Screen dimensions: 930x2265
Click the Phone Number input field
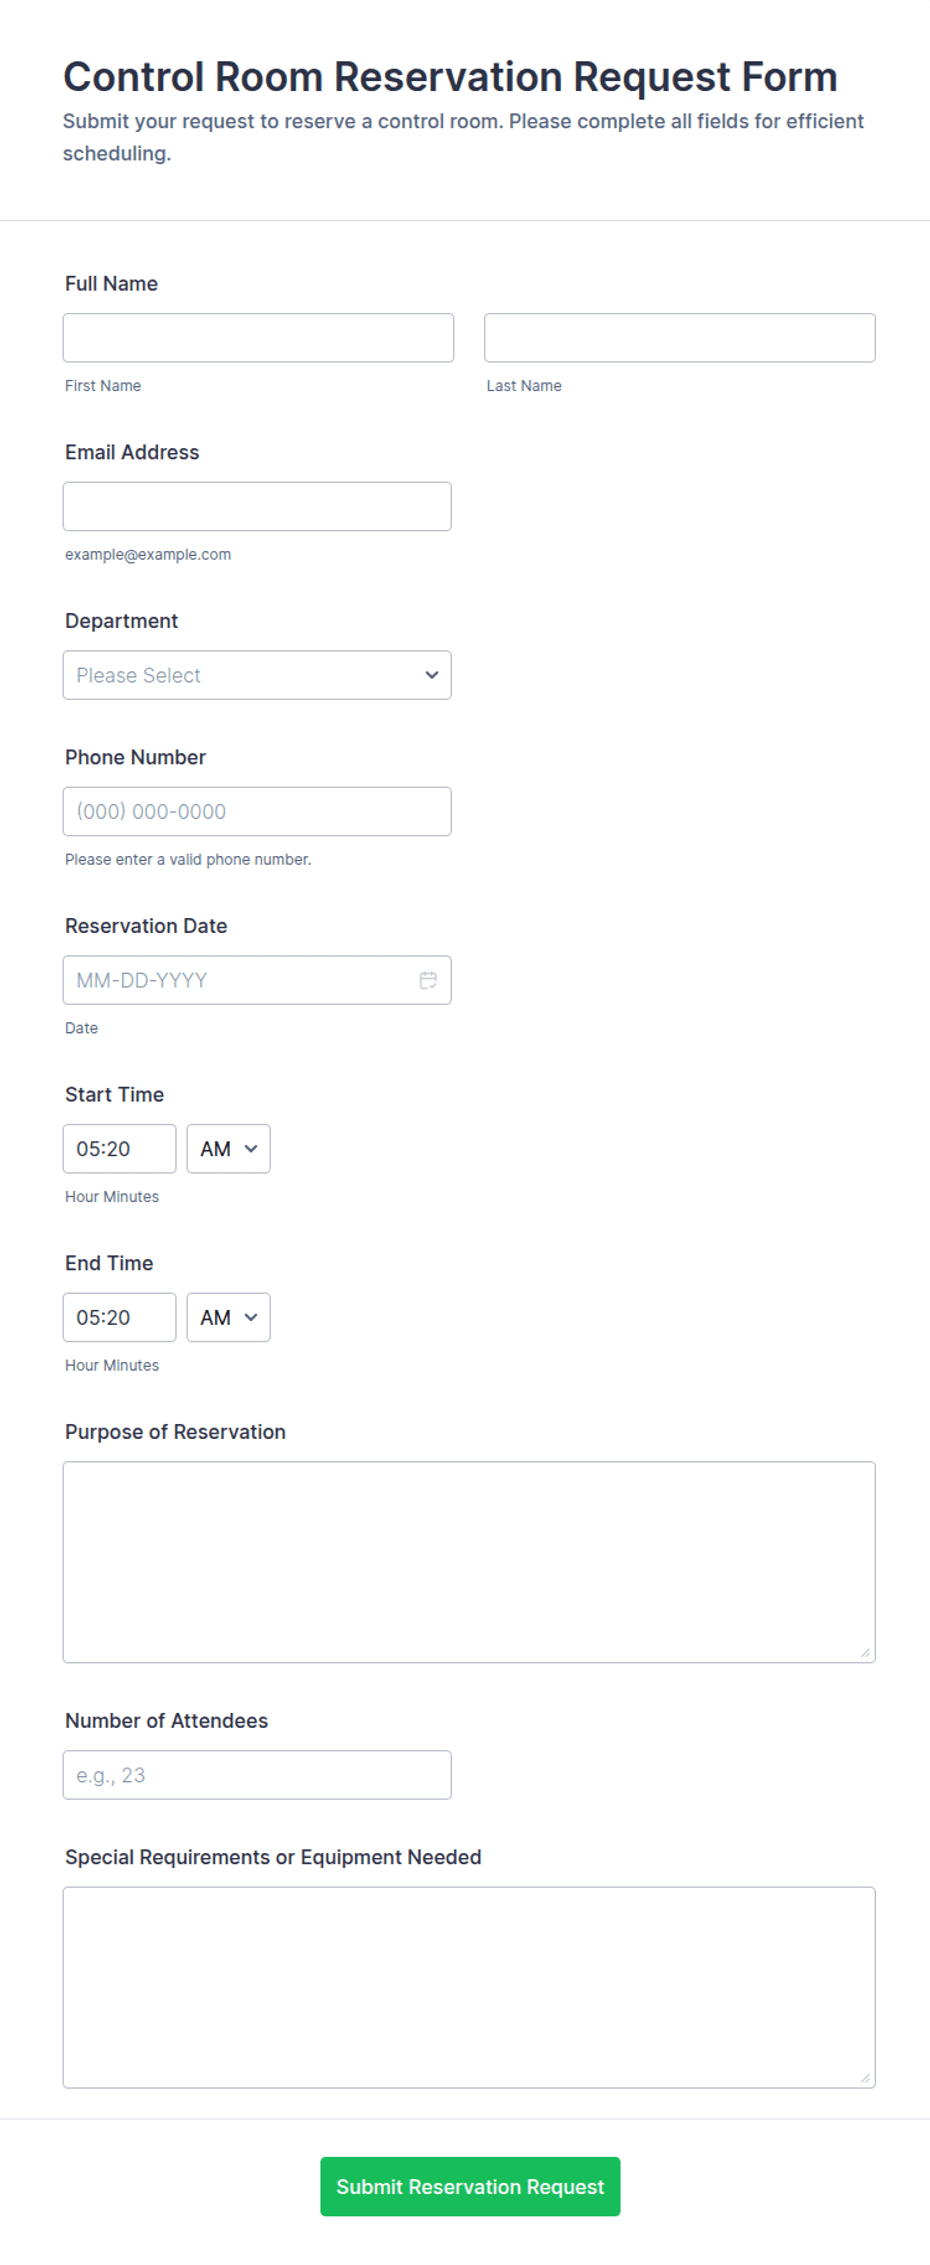pyautogui.click(x=257, y=812)
